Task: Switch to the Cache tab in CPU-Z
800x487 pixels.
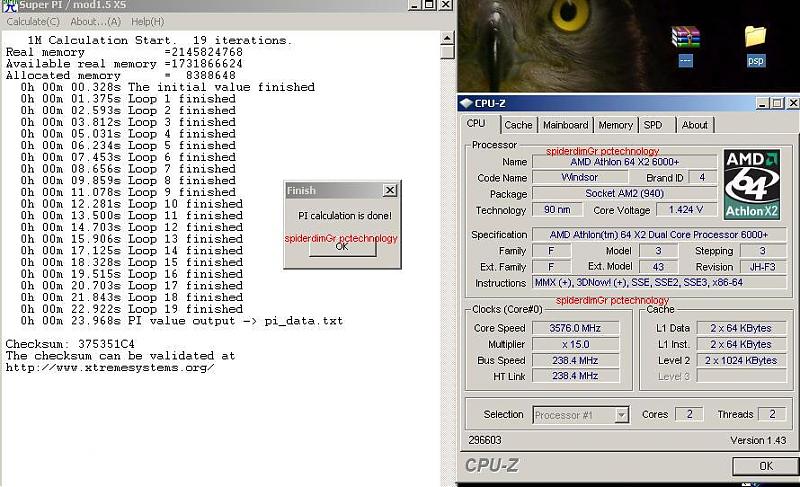Action: tap(518, 125)
